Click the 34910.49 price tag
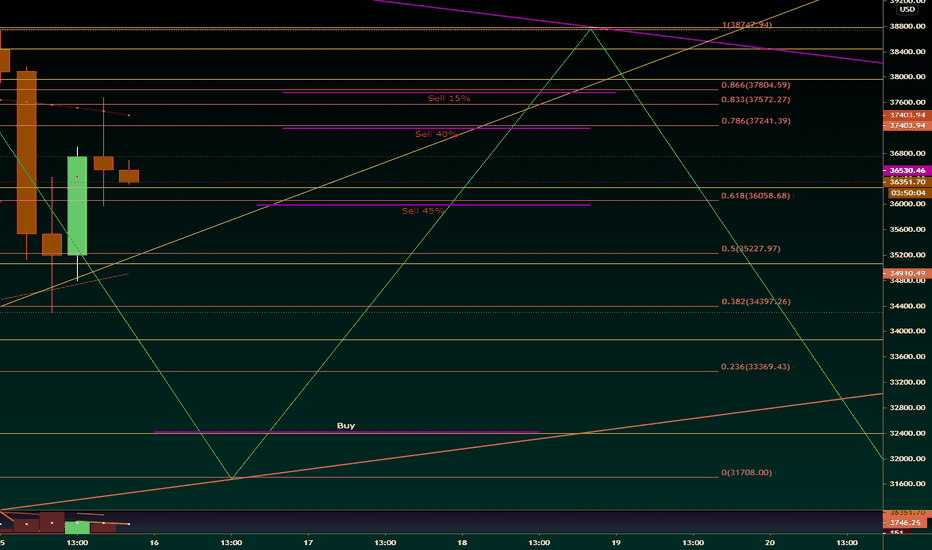This screenshot has height=550, width=932. (x=908, y=274)
